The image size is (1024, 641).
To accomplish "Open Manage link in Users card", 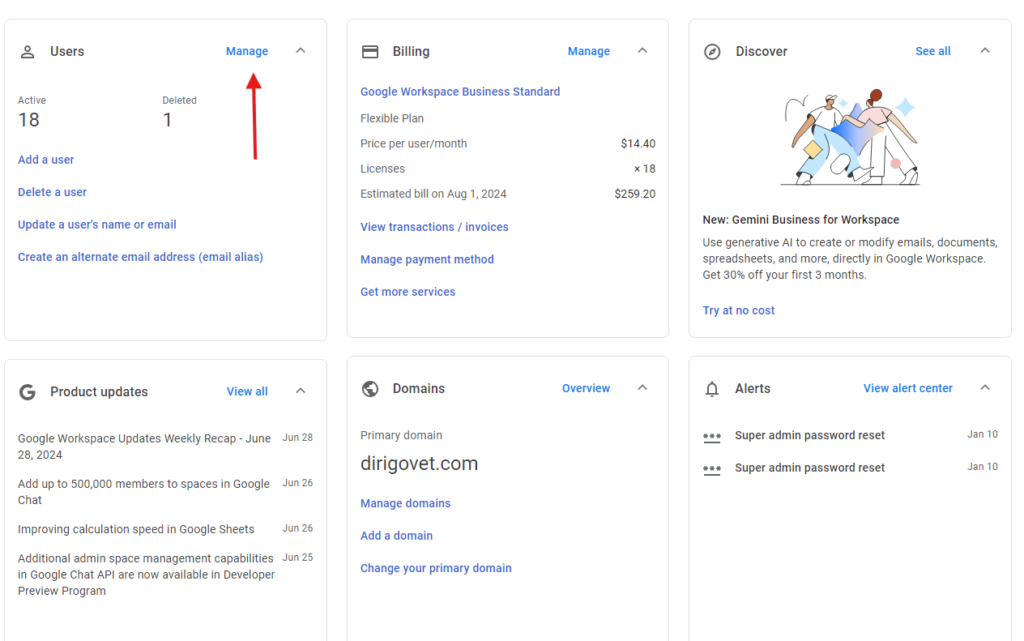I will click(247, 51).
